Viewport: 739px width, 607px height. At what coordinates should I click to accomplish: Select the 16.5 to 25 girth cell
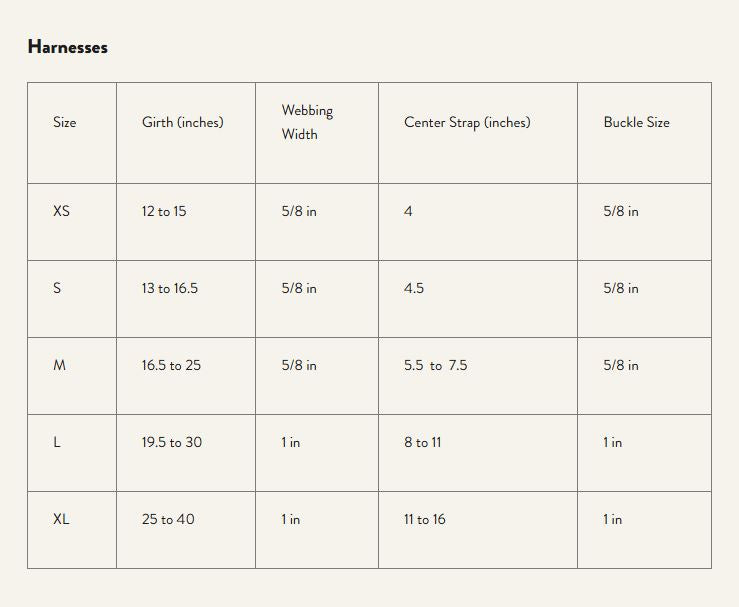click(171, 365)
